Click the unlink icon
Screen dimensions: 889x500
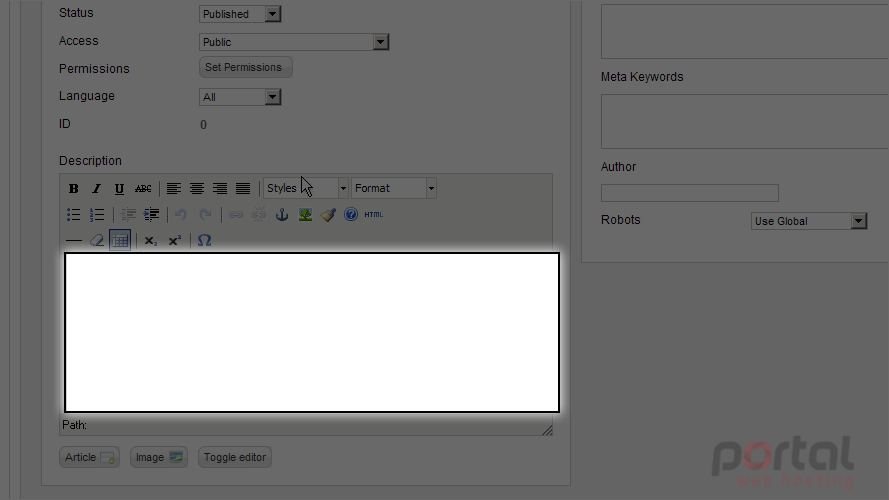pos(259,214)
